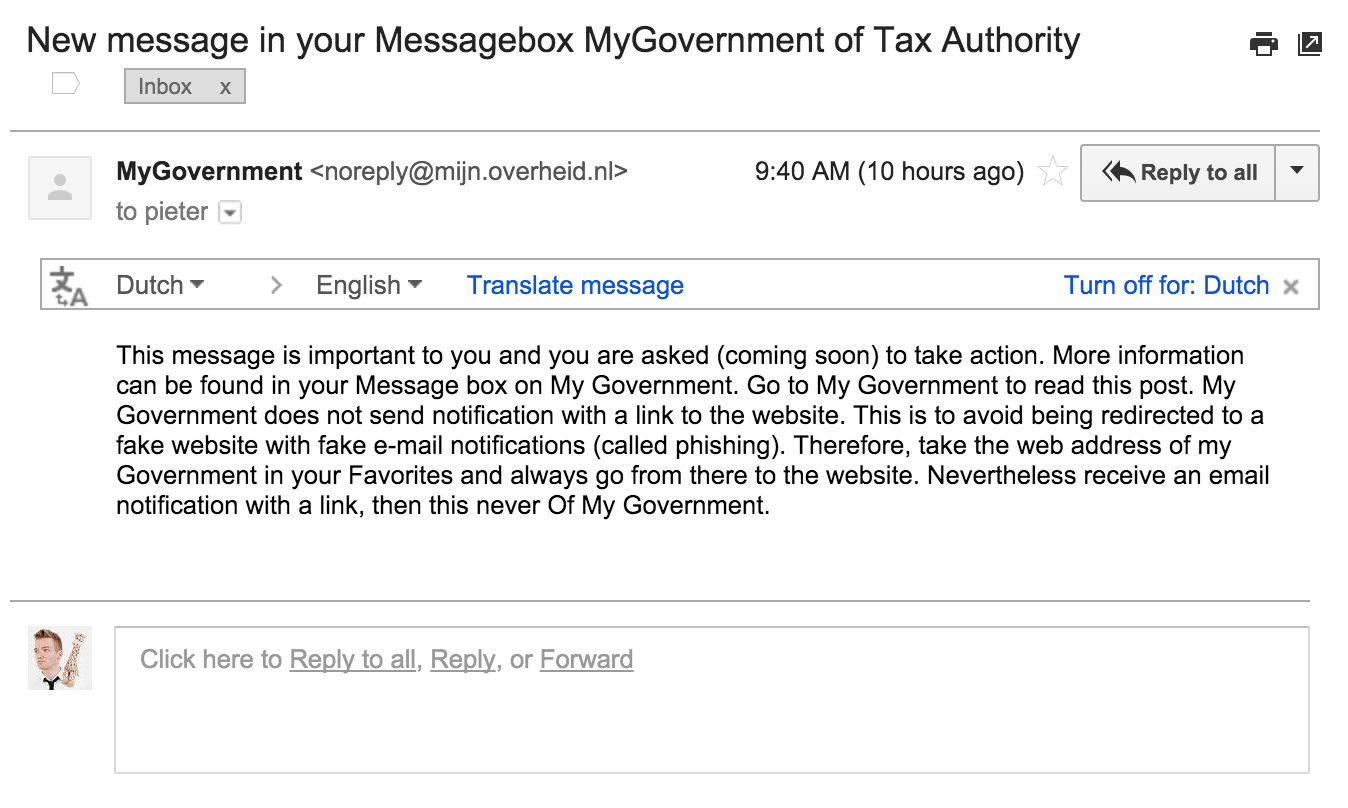Click 'Turn off for: Dutch'
Viewport: 1348px width, 808px height.
click(x=1167, y=285)
